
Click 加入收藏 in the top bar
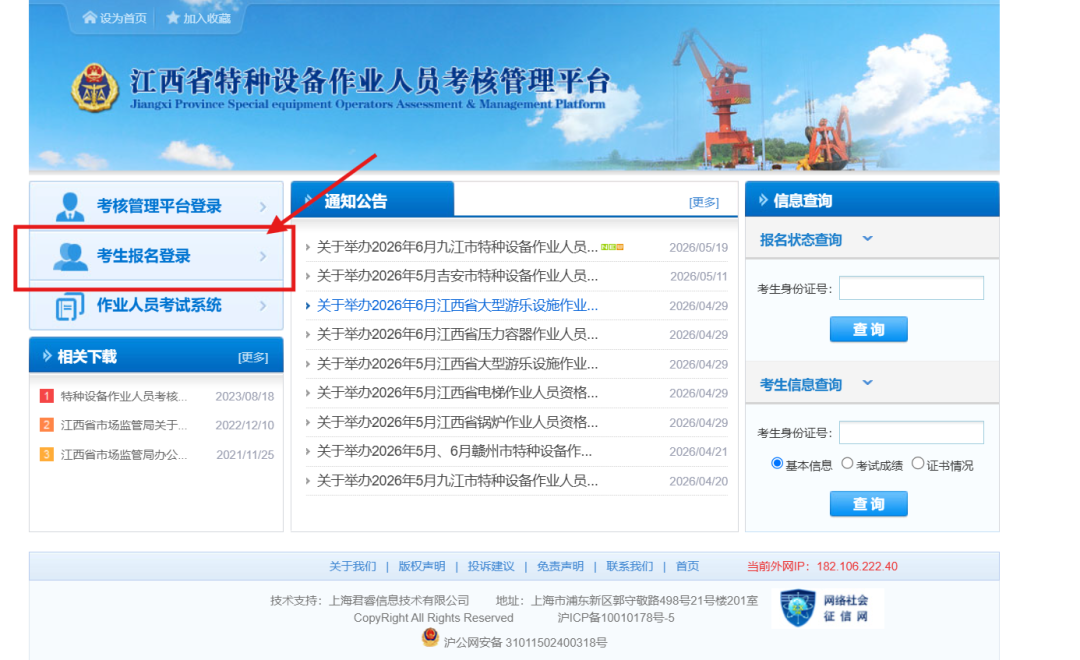coord(207,19)
